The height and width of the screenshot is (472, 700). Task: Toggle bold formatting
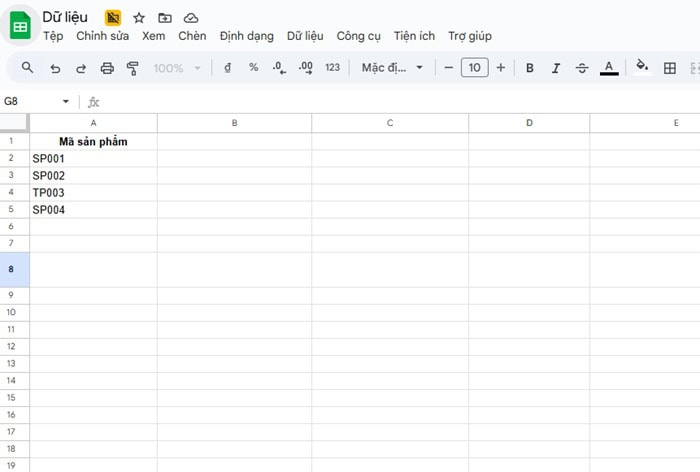pyautogui.click(x=530, y=68)
